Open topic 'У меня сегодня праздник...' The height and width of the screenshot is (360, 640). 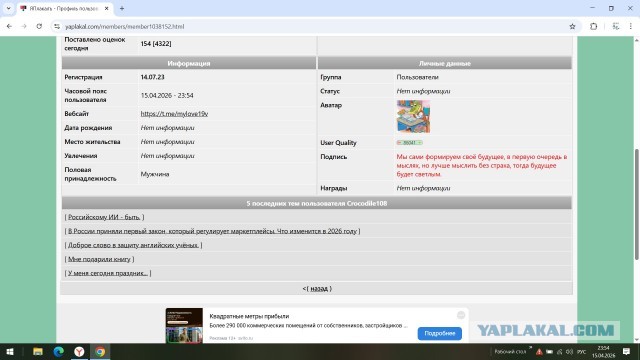coord(108,273)
